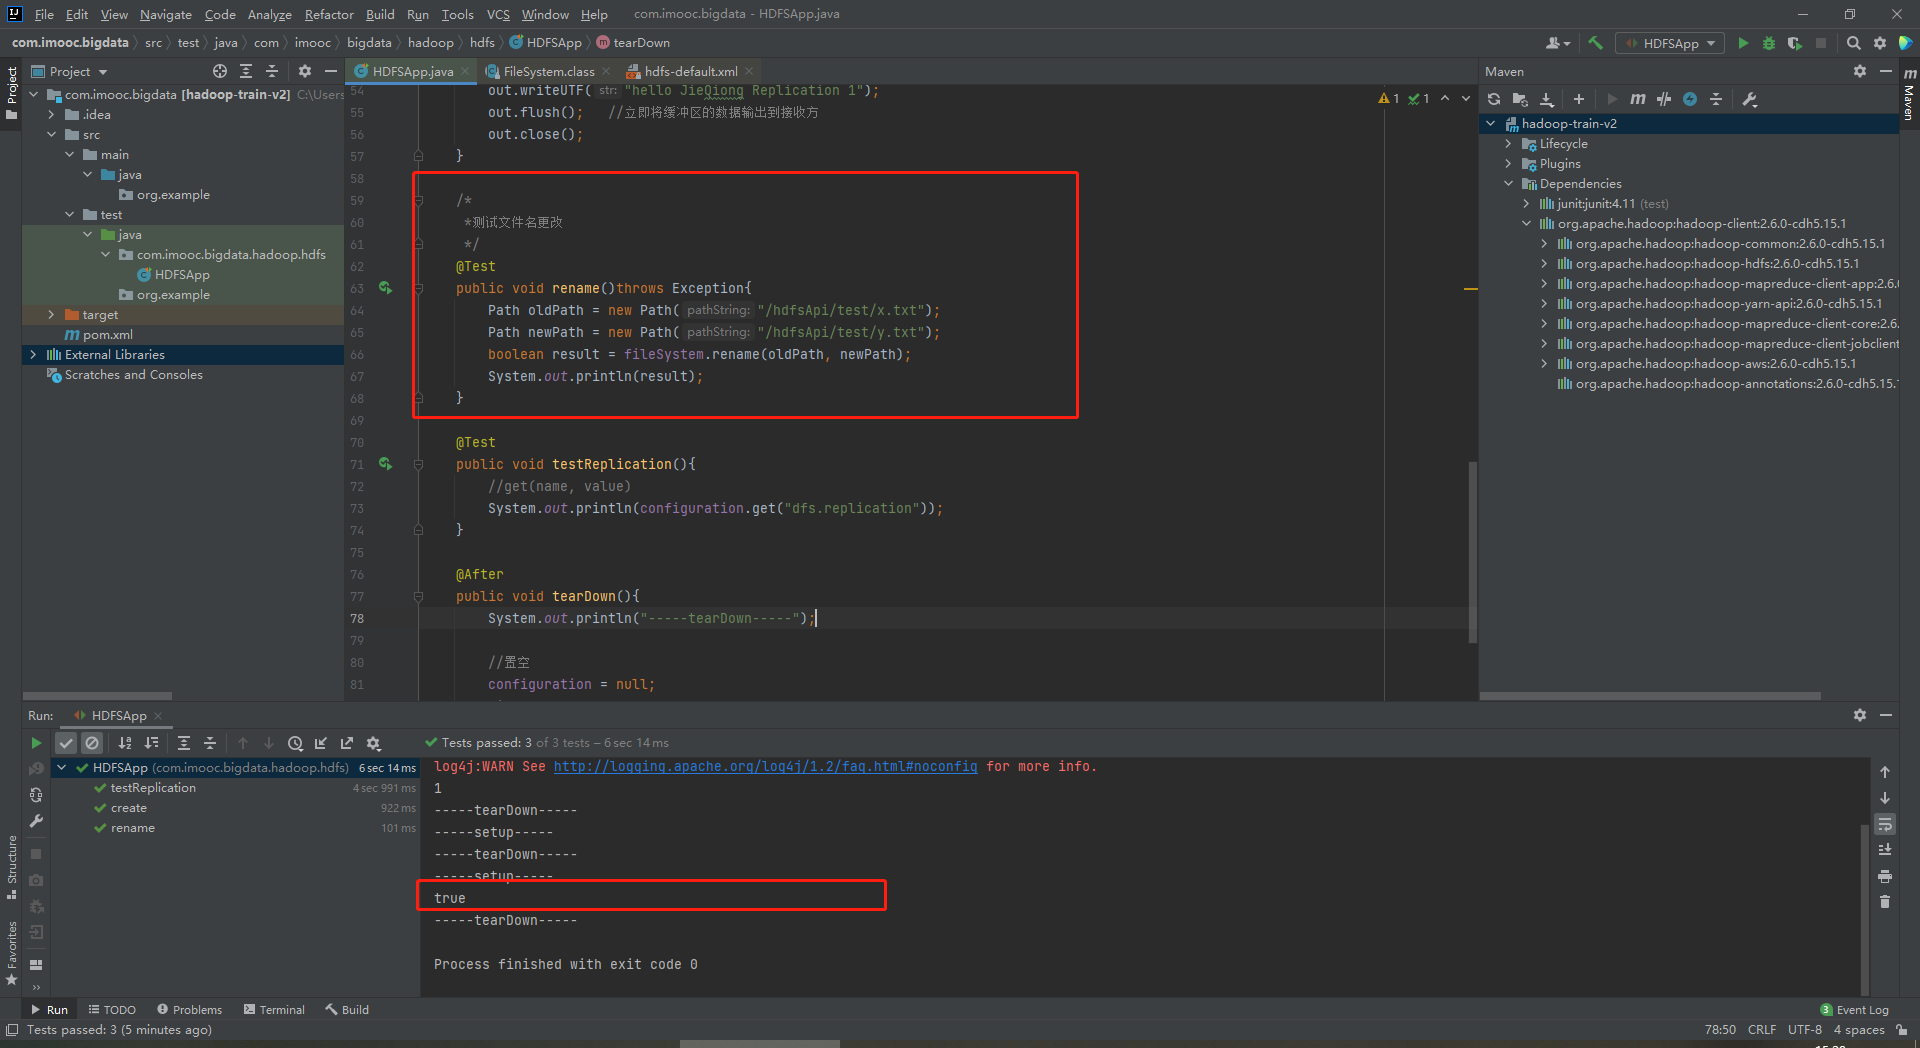1920x1048 pixels.
Task: Switch to hdfs-default.xml editor tab
Action: (690, 71)
